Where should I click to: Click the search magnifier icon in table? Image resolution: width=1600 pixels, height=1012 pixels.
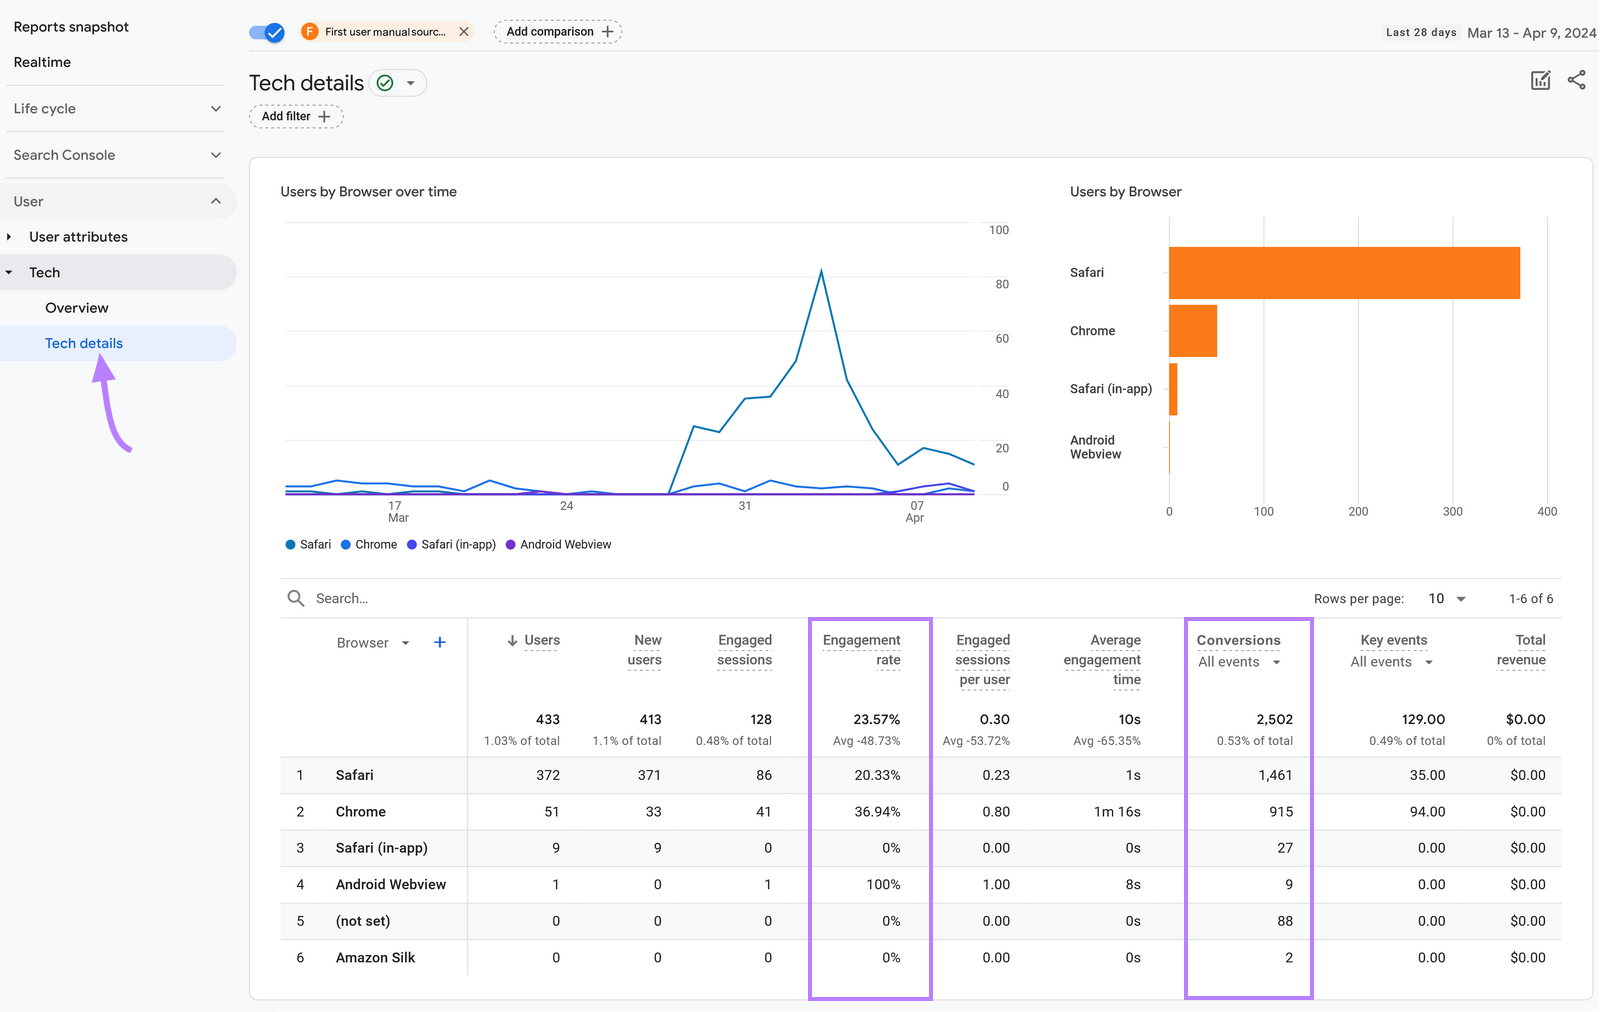(x=296, y=599)
